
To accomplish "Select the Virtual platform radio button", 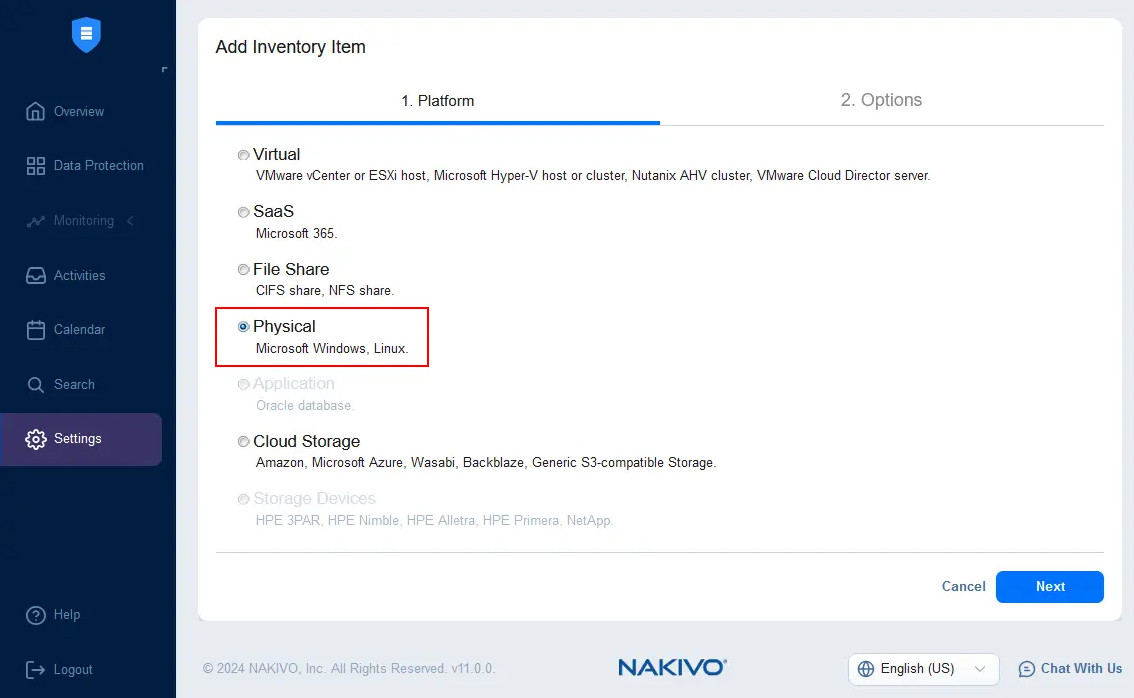I will click(x=244, y=155).
